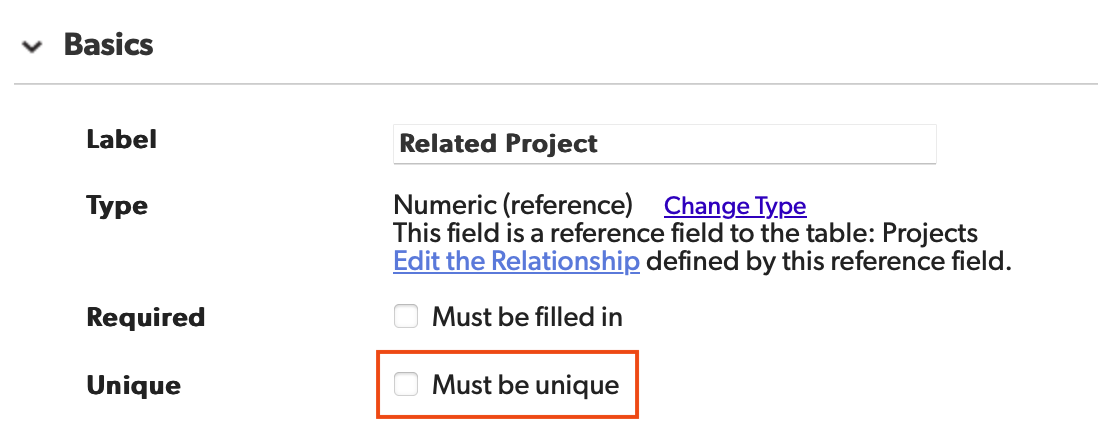Follow the Edit the Relationship link
Image resolution: width=1098 pixels, height=434 pixels.
[x=516, y=262]
